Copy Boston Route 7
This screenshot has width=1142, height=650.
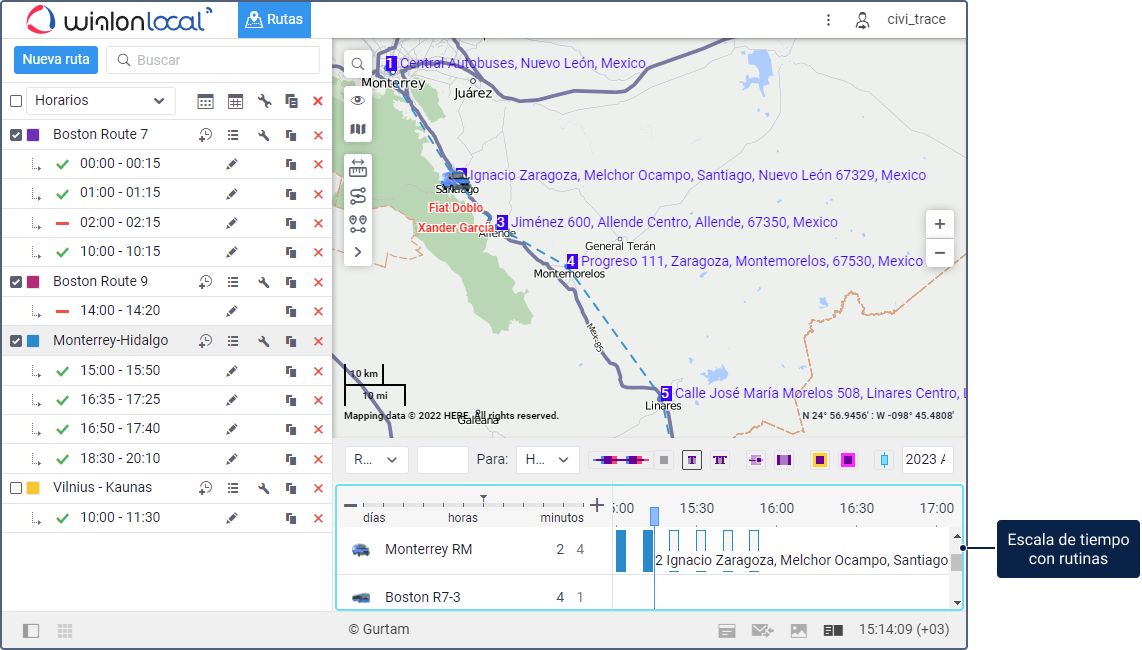(x=291, y=135)
